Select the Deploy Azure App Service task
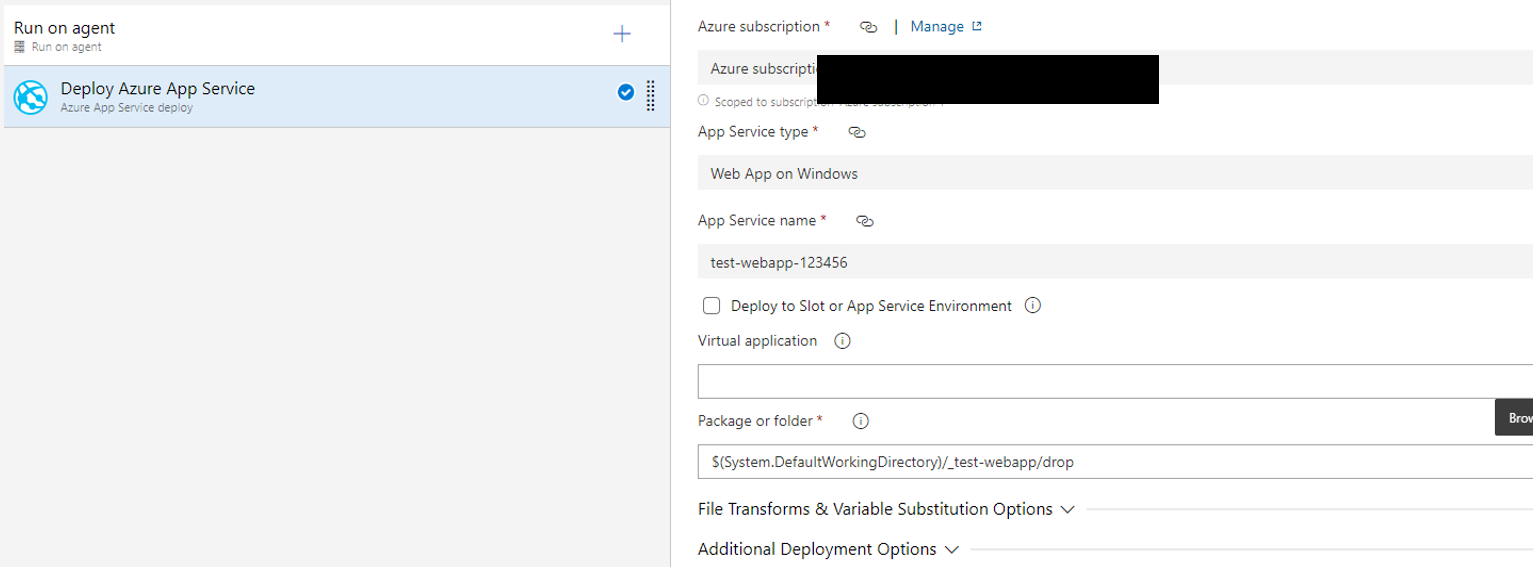 pos(336,97)
